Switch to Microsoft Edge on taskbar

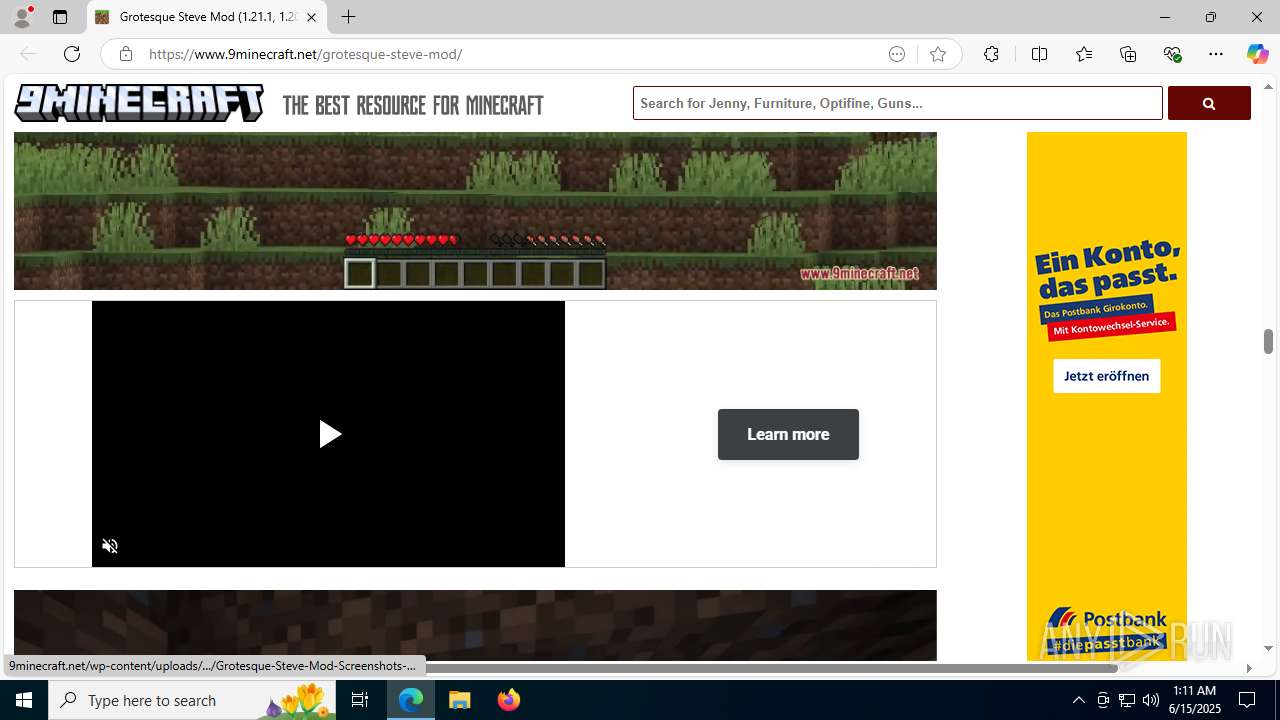411,700
